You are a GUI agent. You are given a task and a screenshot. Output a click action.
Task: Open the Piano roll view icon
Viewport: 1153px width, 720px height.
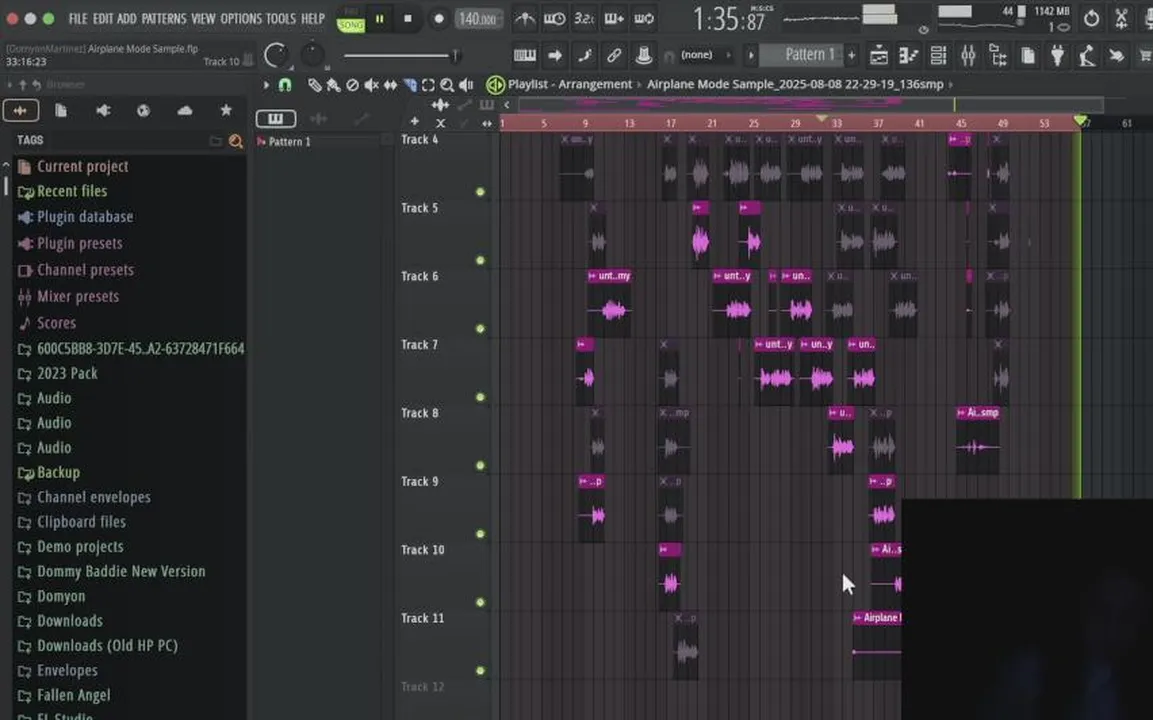click(x=908, y=55)
